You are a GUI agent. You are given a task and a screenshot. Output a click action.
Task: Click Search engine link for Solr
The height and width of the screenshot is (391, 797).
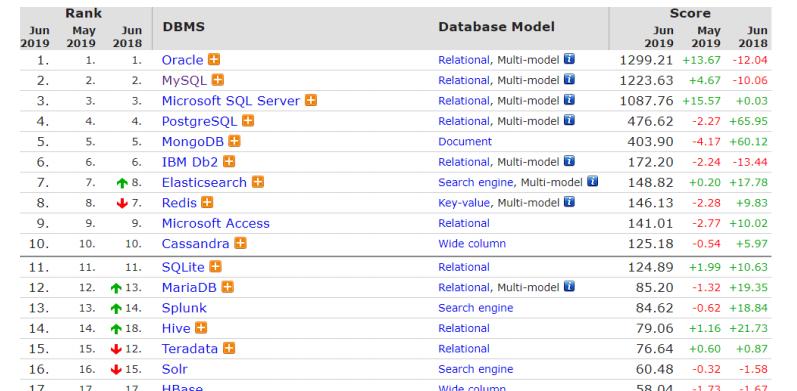[x=476, y=369]
